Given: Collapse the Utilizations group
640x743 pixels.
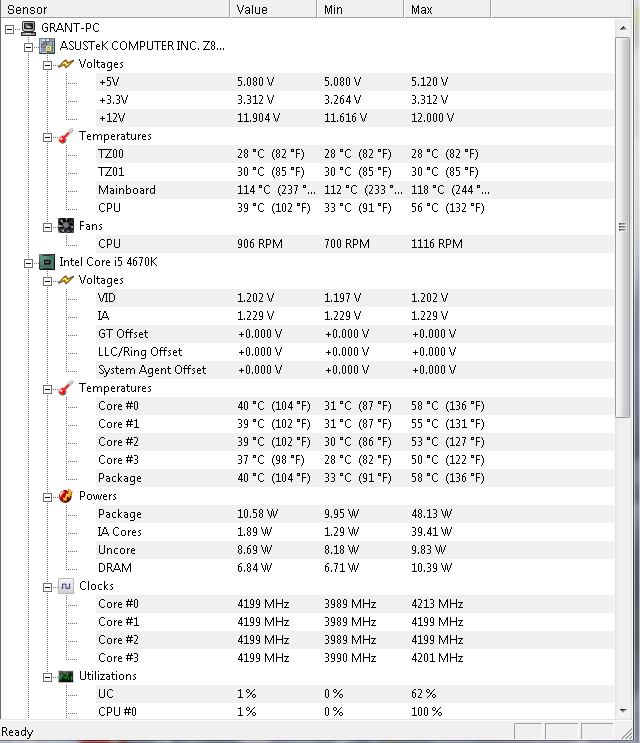Looking at the screenshot, I should (x=47, y=678).
